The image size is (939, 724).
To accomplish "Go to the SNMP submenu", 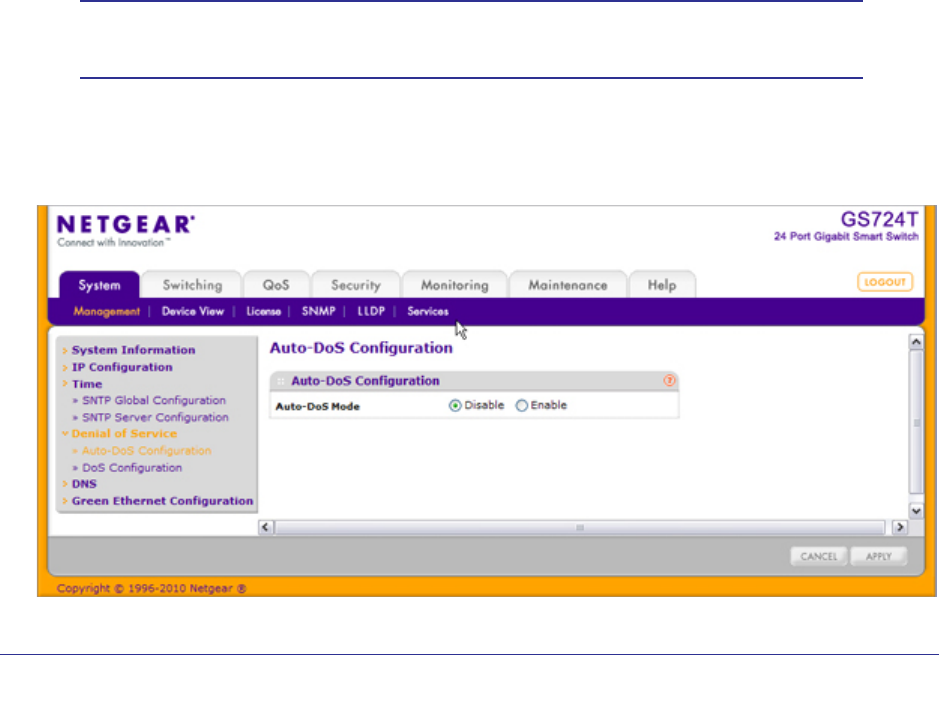I will 319,311.
